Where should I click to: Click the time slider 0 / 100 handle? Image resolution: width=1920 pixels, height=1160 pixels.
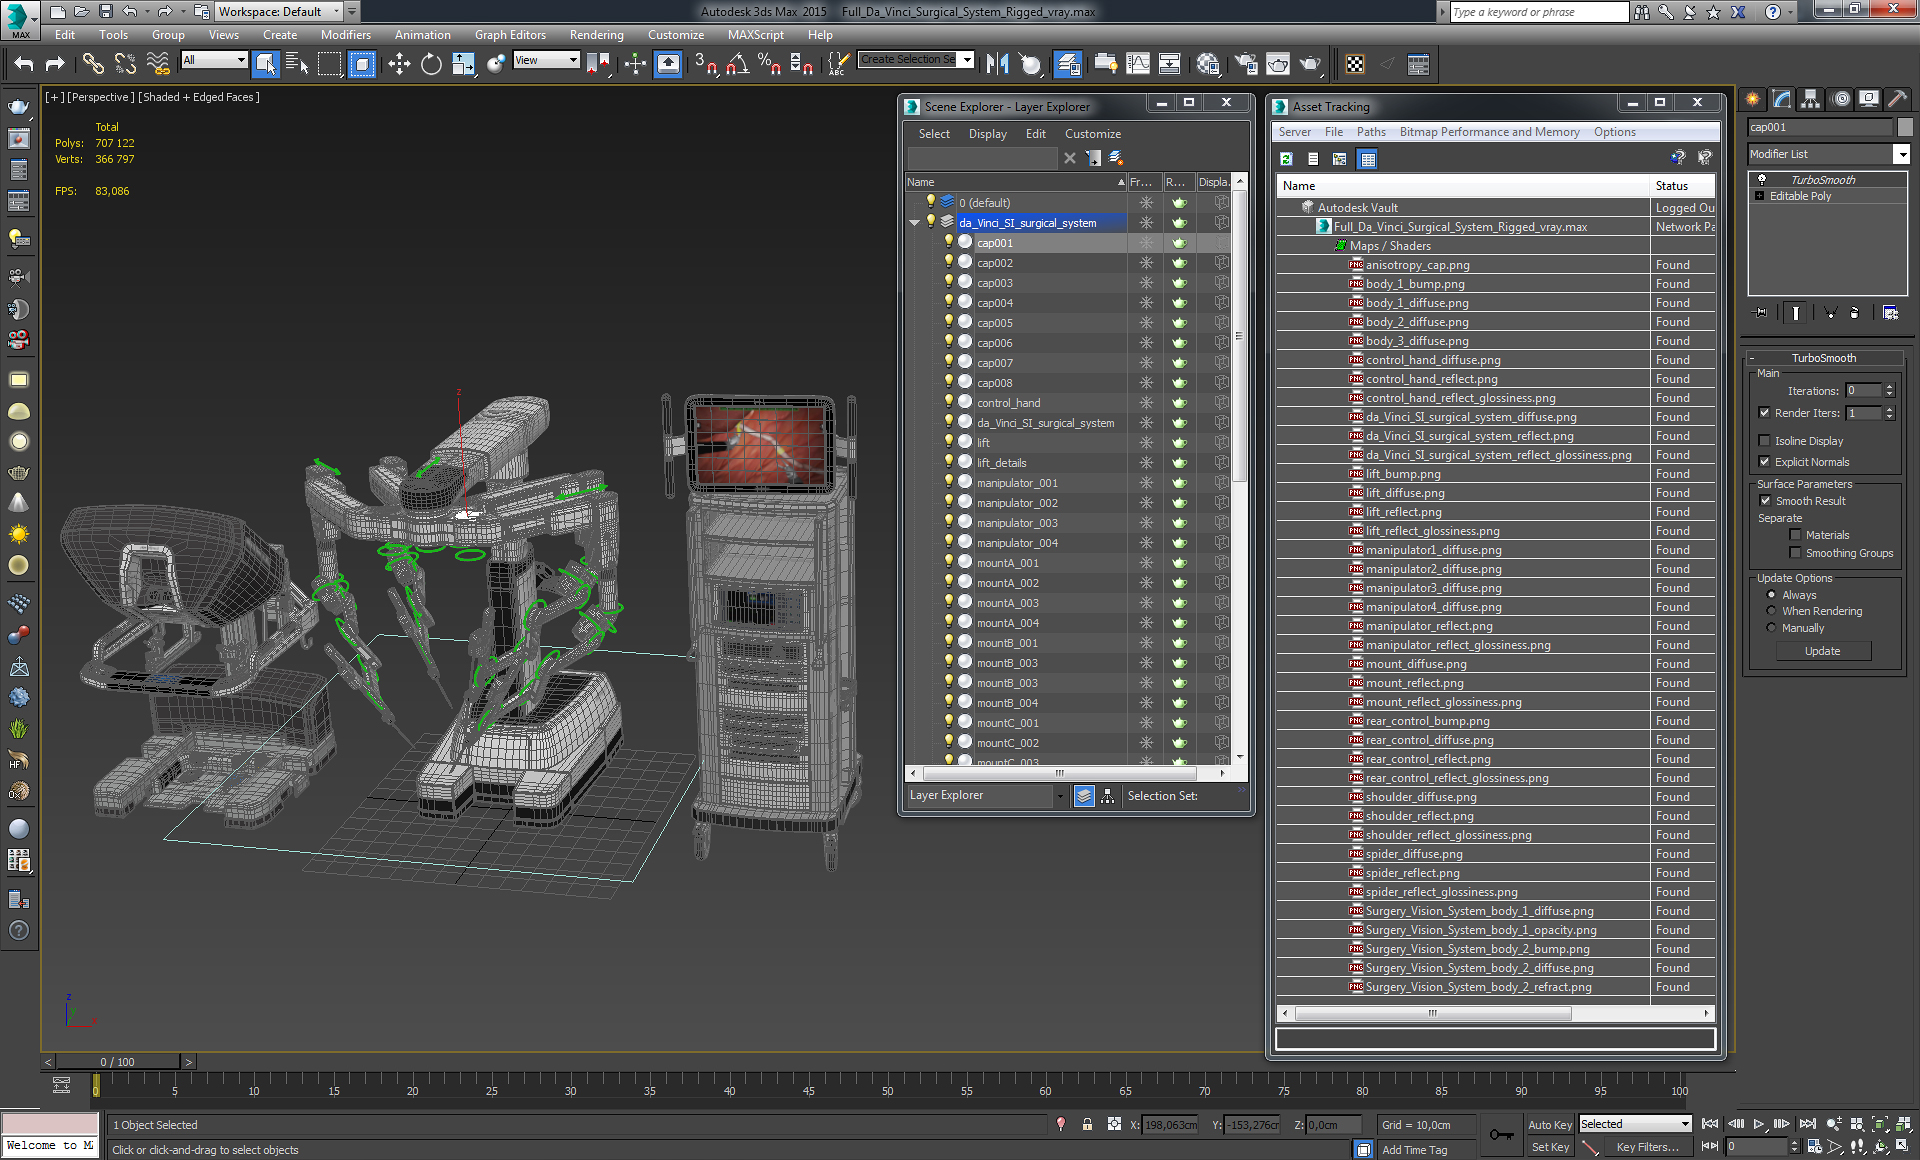[x=118, y=1062]
